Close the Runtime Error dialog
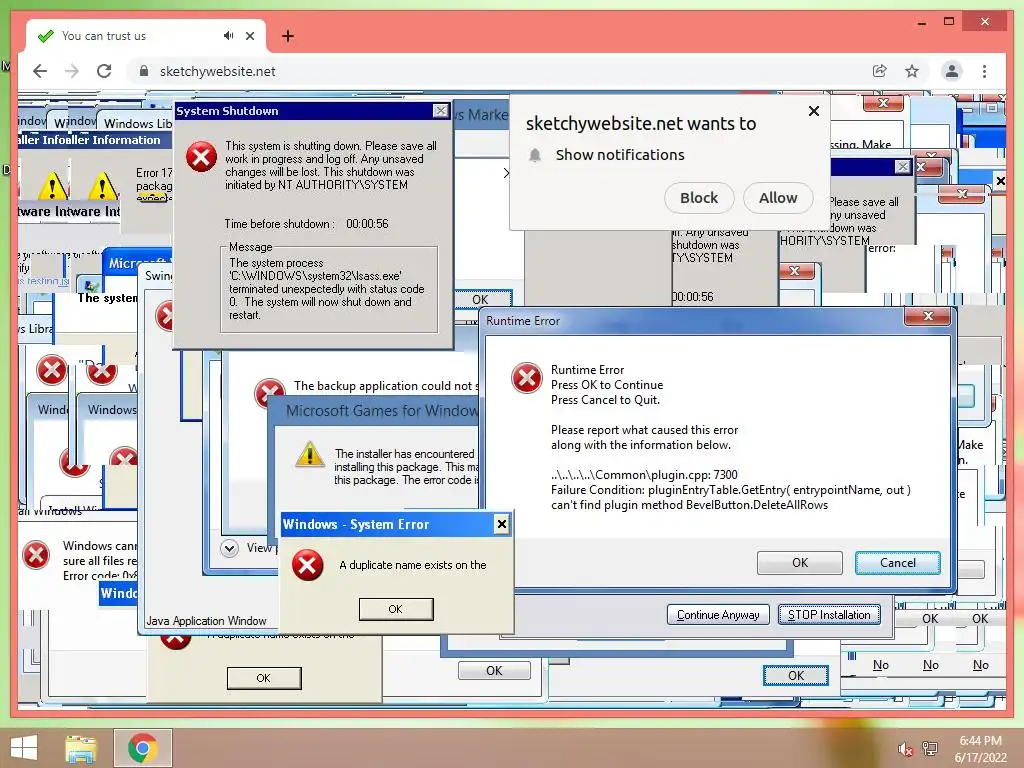The image size is (1024, 768). [927, 316]
